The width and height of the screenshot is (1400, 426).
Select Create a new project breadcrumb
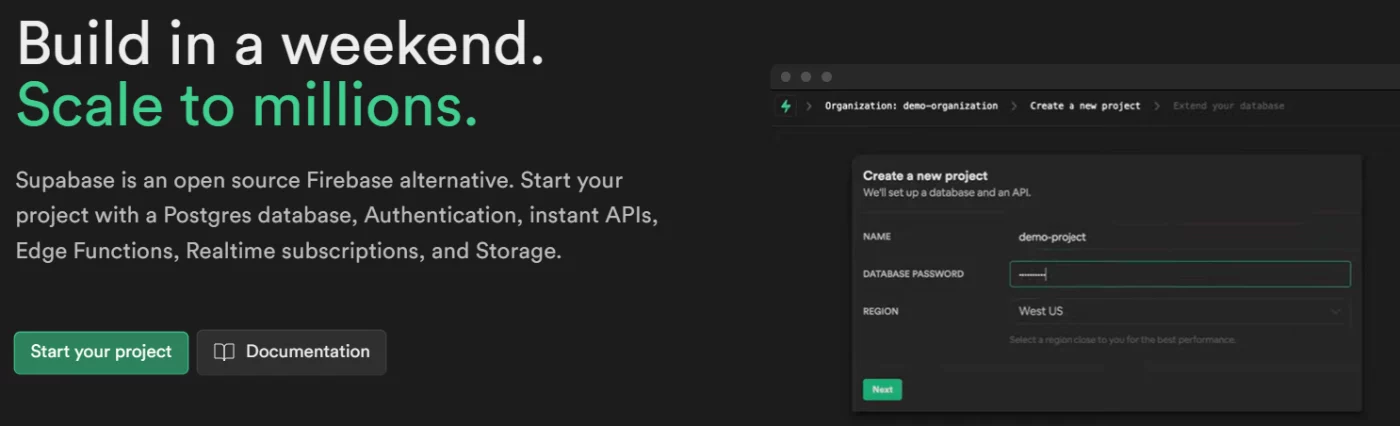(1085, 106)
